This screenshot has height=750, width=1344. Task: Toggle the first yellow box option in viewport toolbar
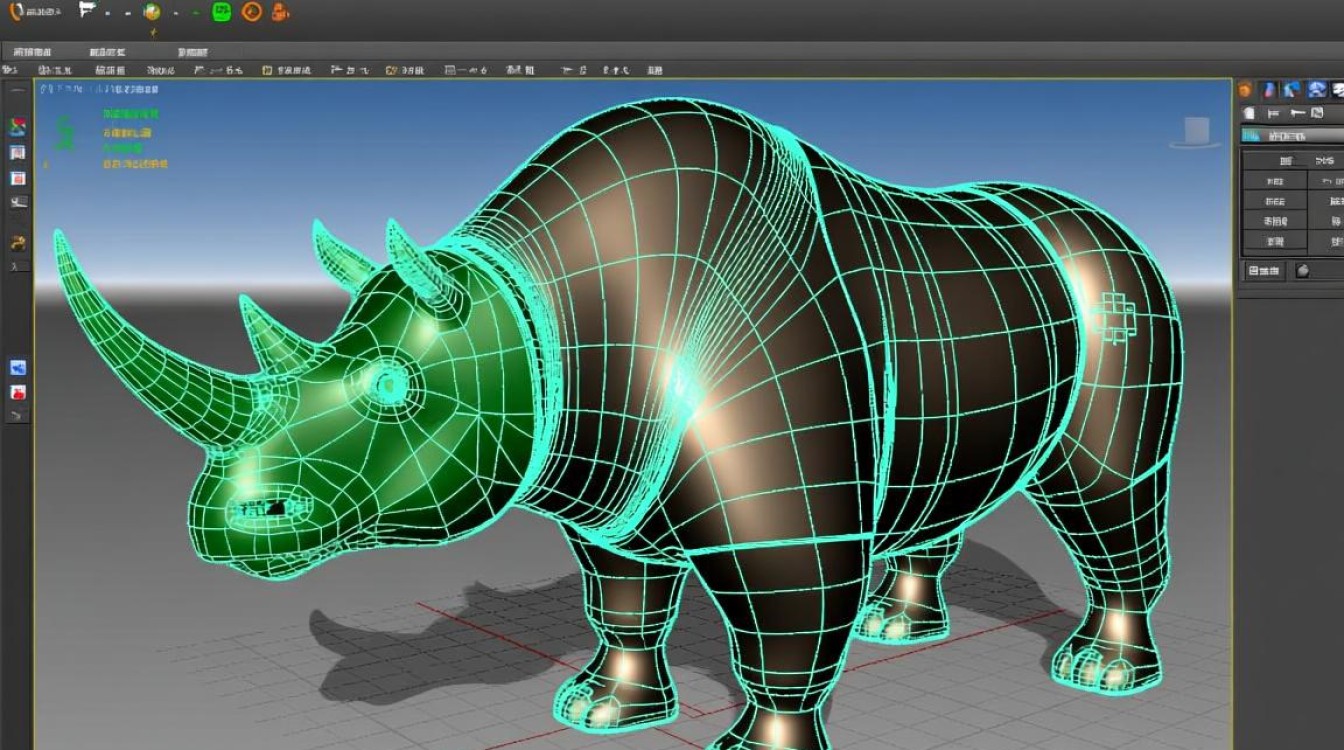pos(267,71)
